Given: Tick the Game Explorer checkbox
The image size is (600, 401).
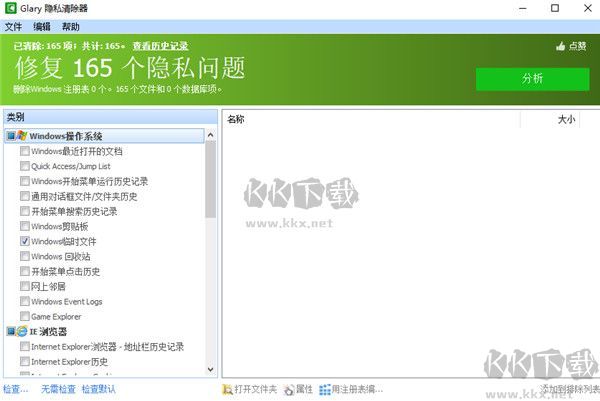Looking at the screenshot, I should pyautogui.click(x=25, y=316).
